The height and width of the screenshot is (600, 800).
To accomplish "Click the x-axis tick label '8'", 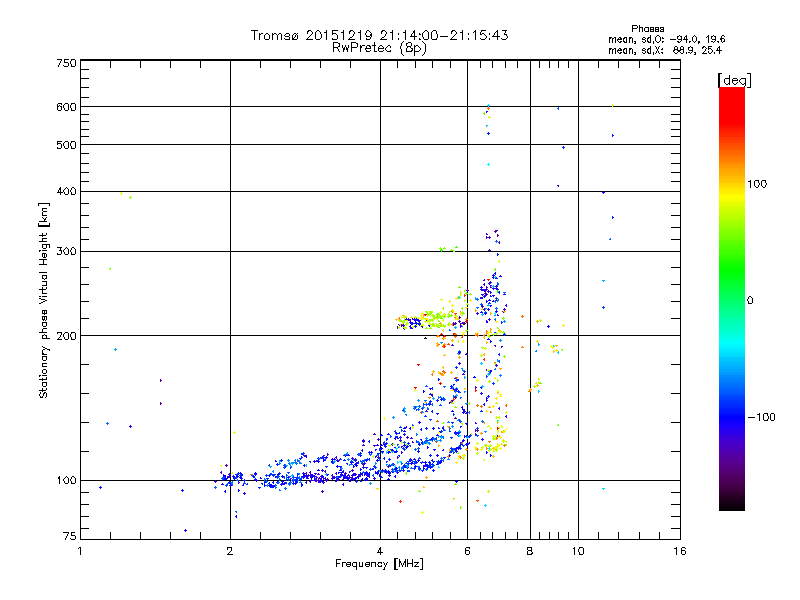I will pos(530,551).
